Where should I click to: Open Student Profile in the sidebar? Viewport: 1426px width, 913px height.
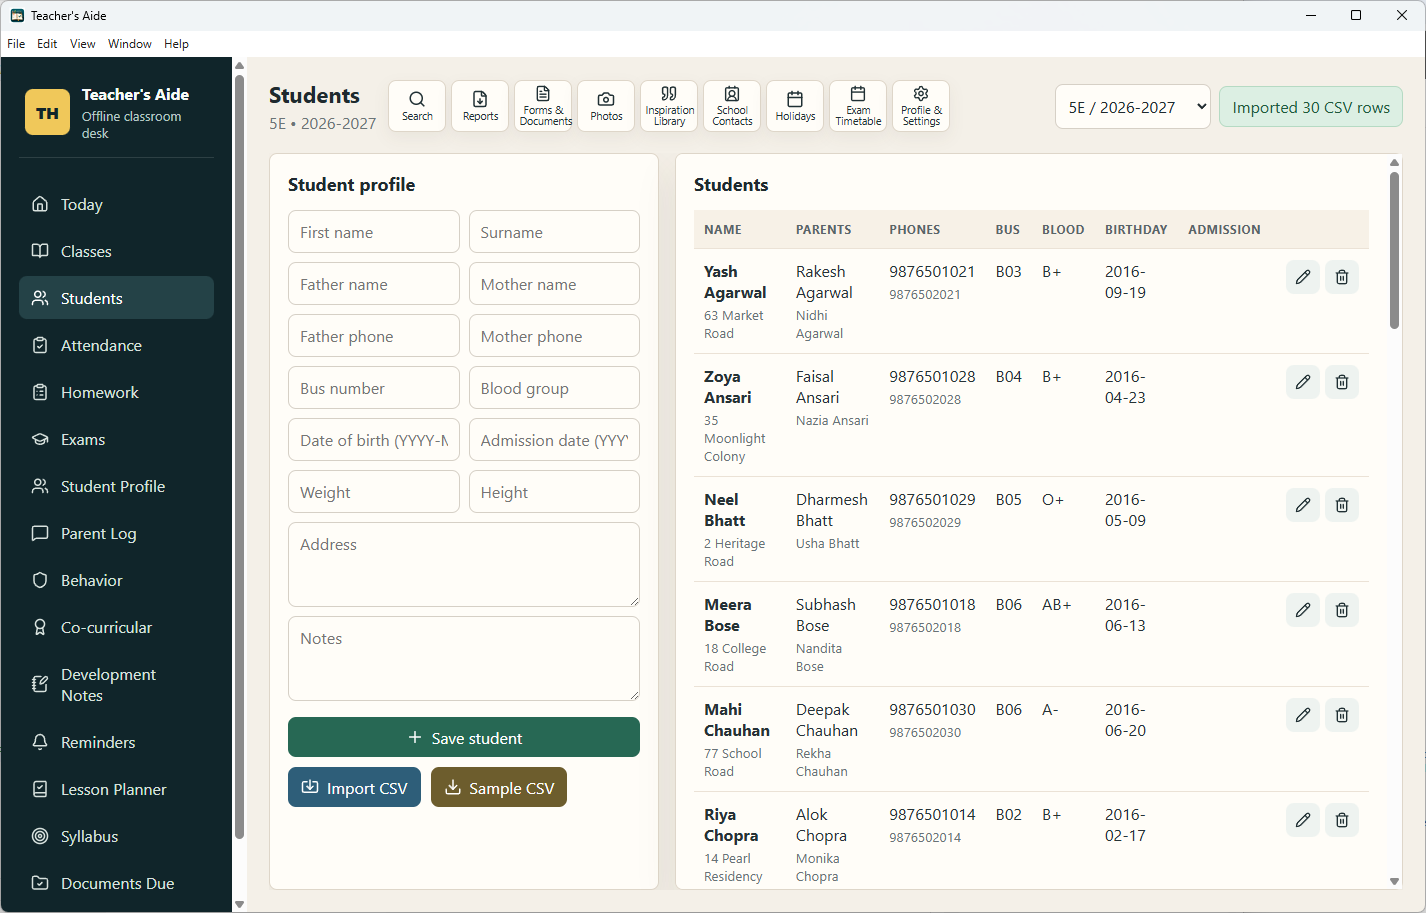click(x=116, y=486)
